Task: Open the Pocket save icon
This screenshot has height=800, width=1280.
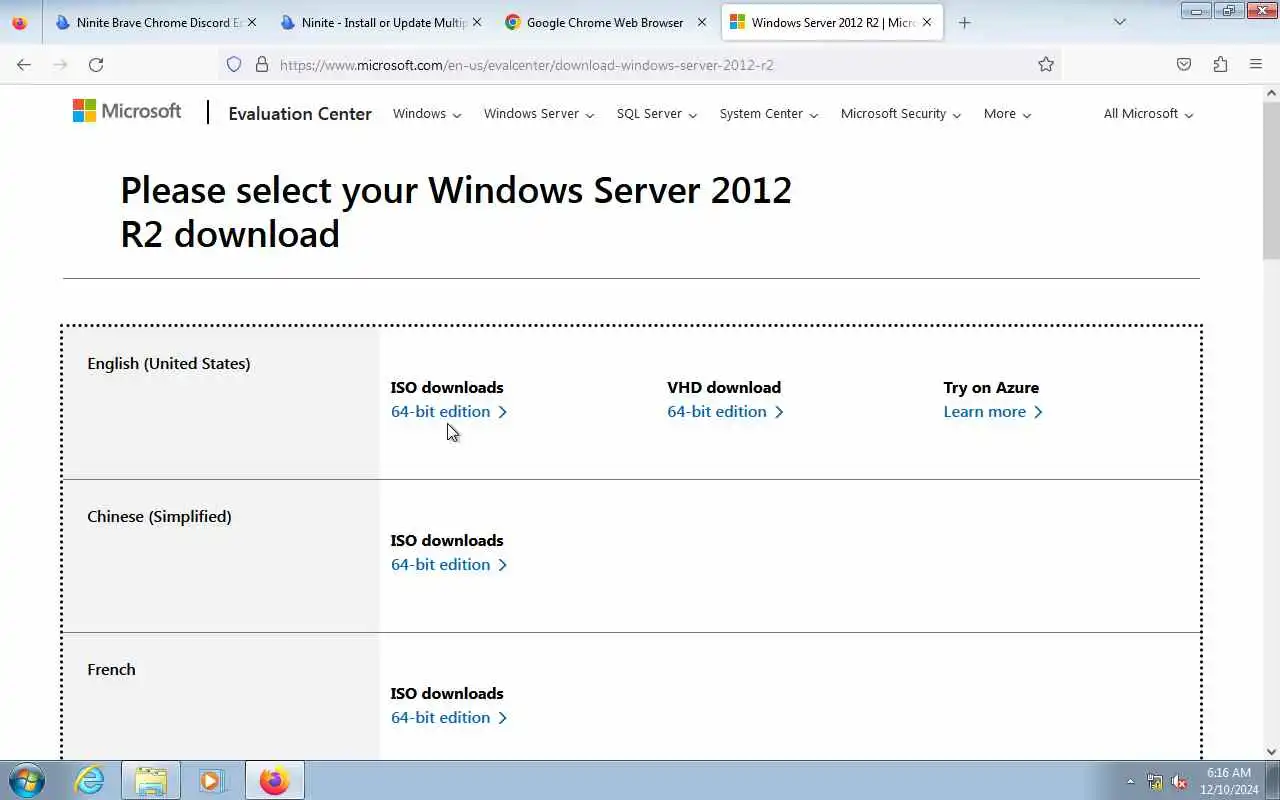Action: 1184,64
